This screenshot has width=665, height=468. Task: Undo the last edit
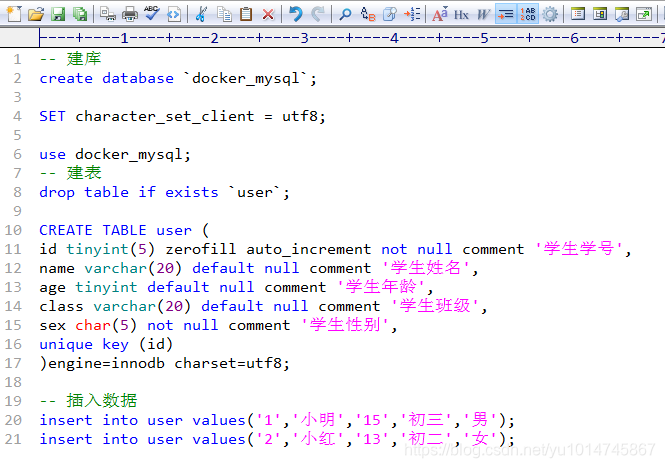pos(296,14)
